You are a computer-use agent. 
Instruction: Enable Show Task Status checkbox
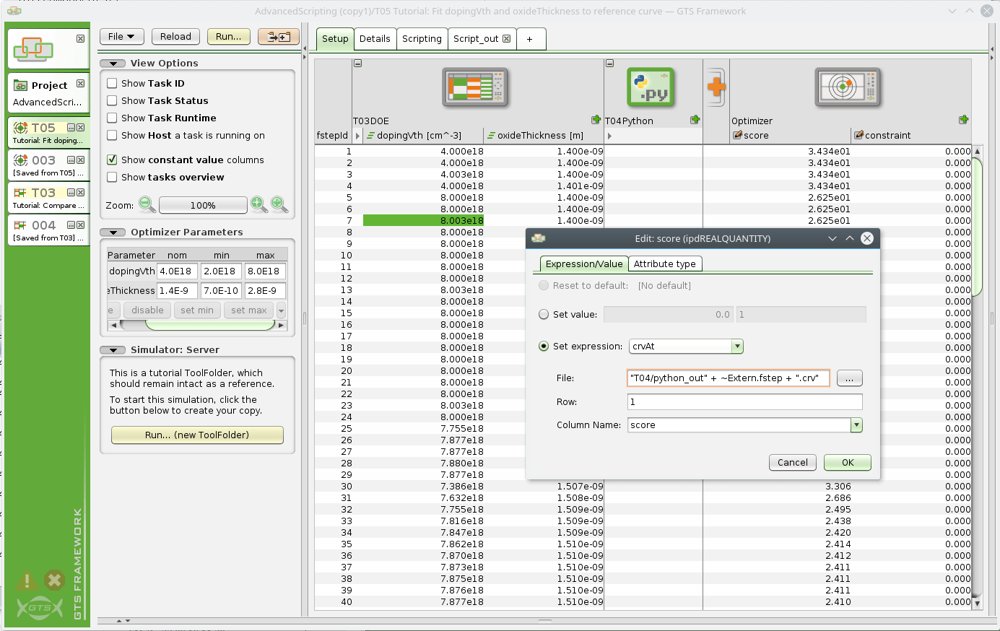(x=112, y=100)
